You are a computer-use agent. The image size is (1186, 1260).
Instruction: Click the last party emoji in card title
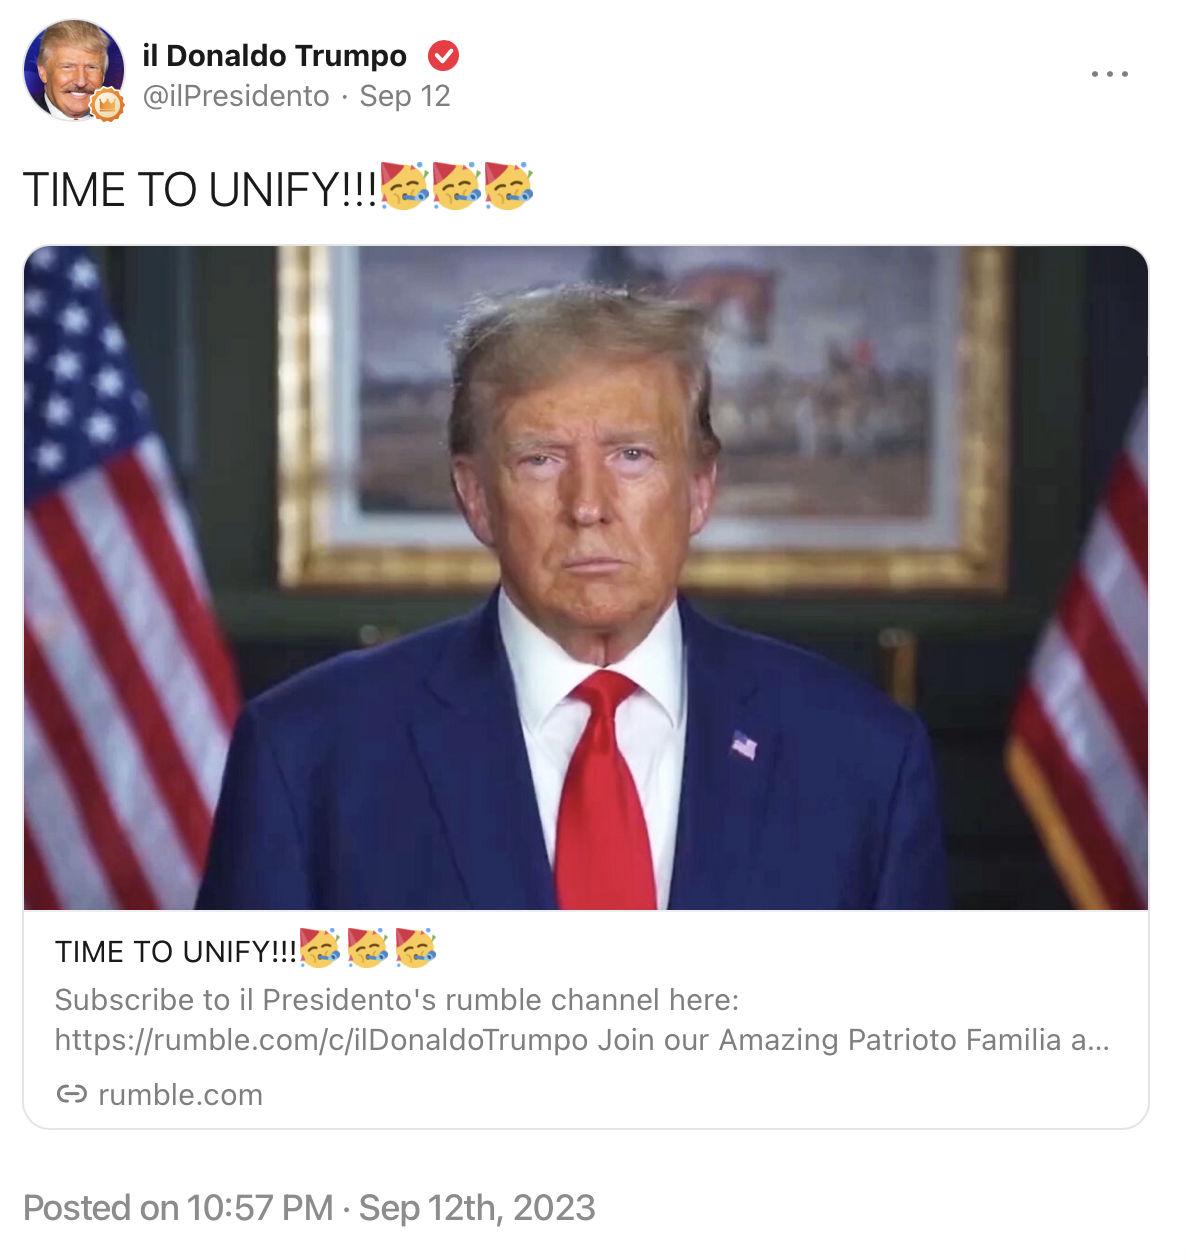(416, 948)
